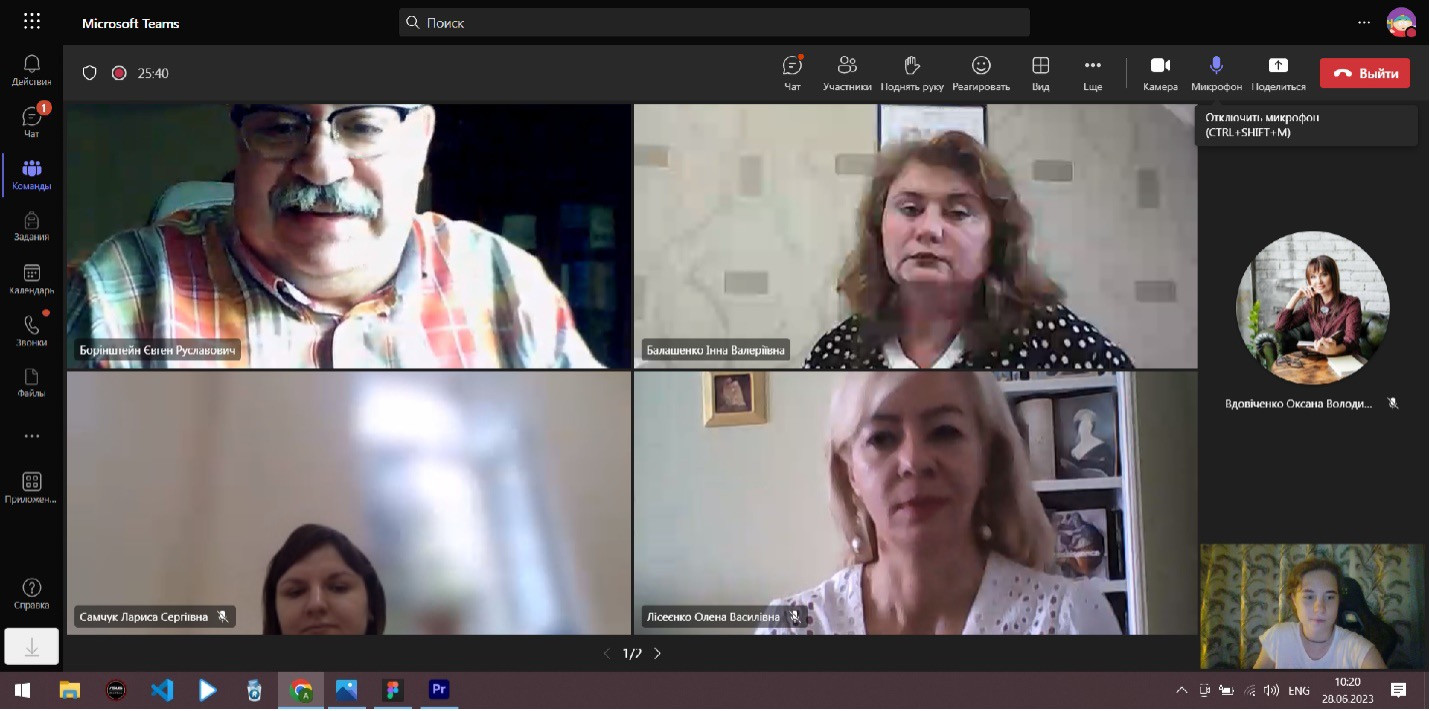Switch to Chrome in taskbar
Screen dimensions: 1430x711
[x=301, y=690]
